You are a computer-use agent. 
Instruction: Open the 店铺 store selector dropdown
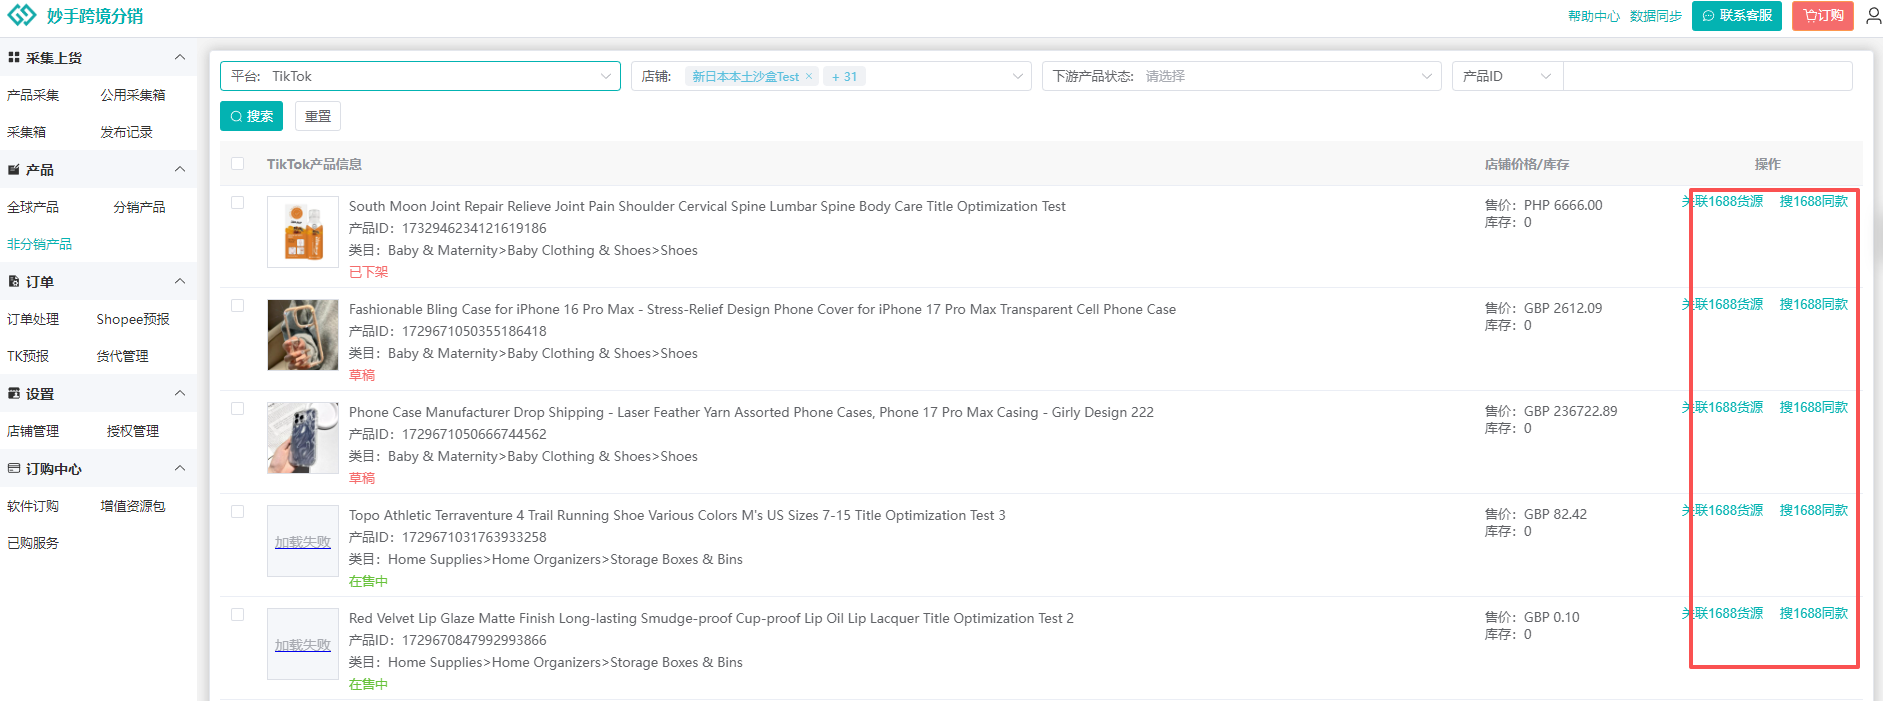[x=831, y=76]
